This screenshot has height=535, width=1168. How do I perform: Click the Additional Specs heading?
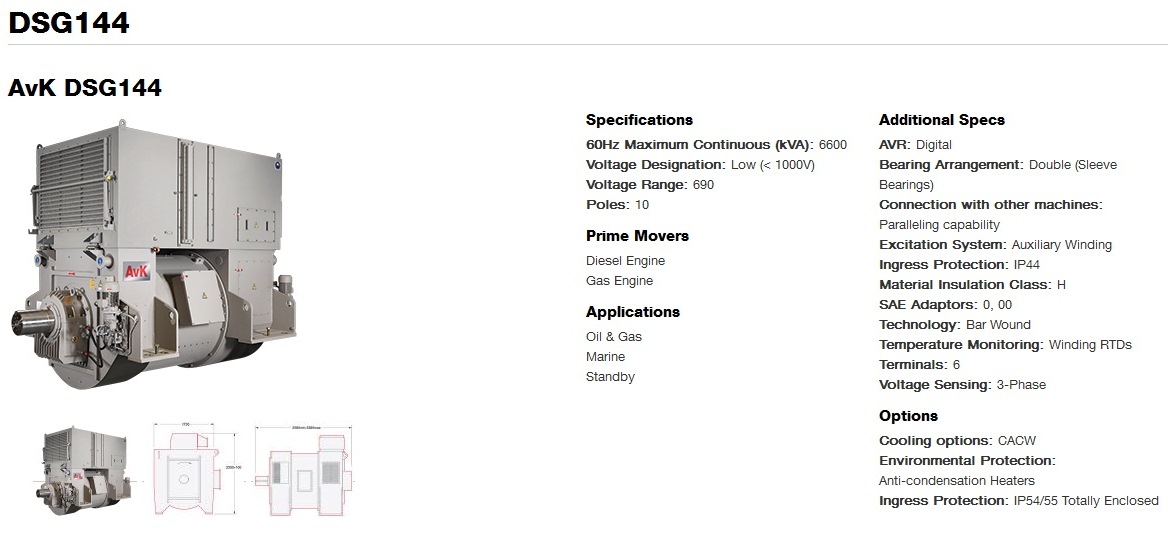941,120
